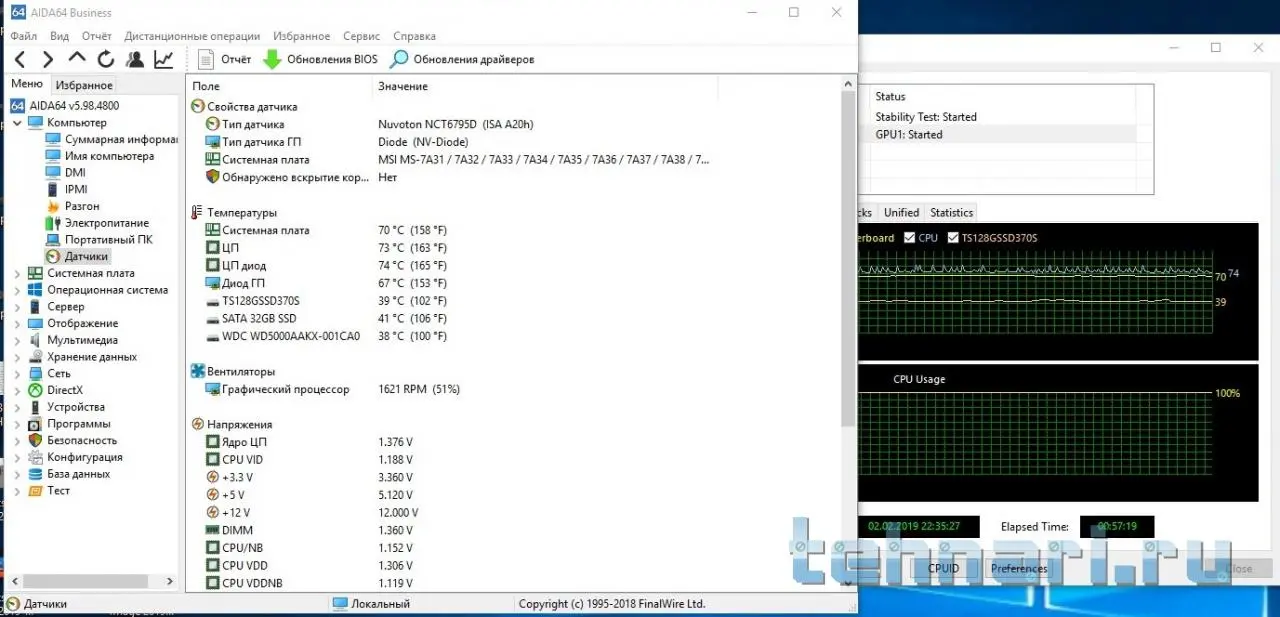Open the Сервис menu
The image size is (1280, 617).
pos(361,36)
